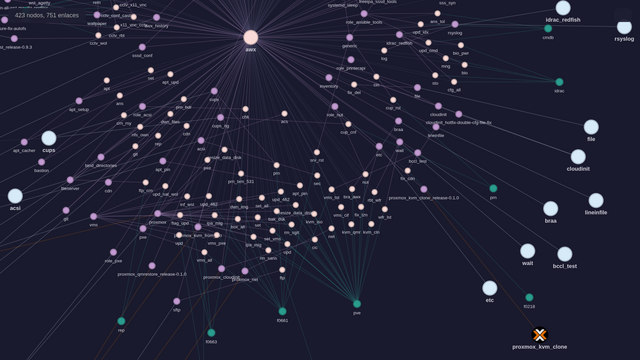
Task: Select the green rep node
Action: (121, 321)
